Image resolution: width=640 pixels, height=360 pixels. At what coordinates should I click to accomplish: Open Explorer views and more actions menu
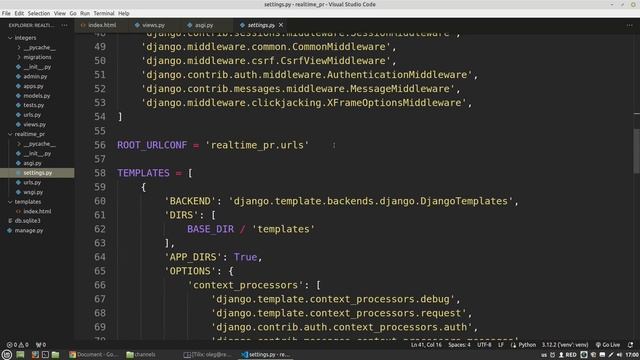pos(64,25)
